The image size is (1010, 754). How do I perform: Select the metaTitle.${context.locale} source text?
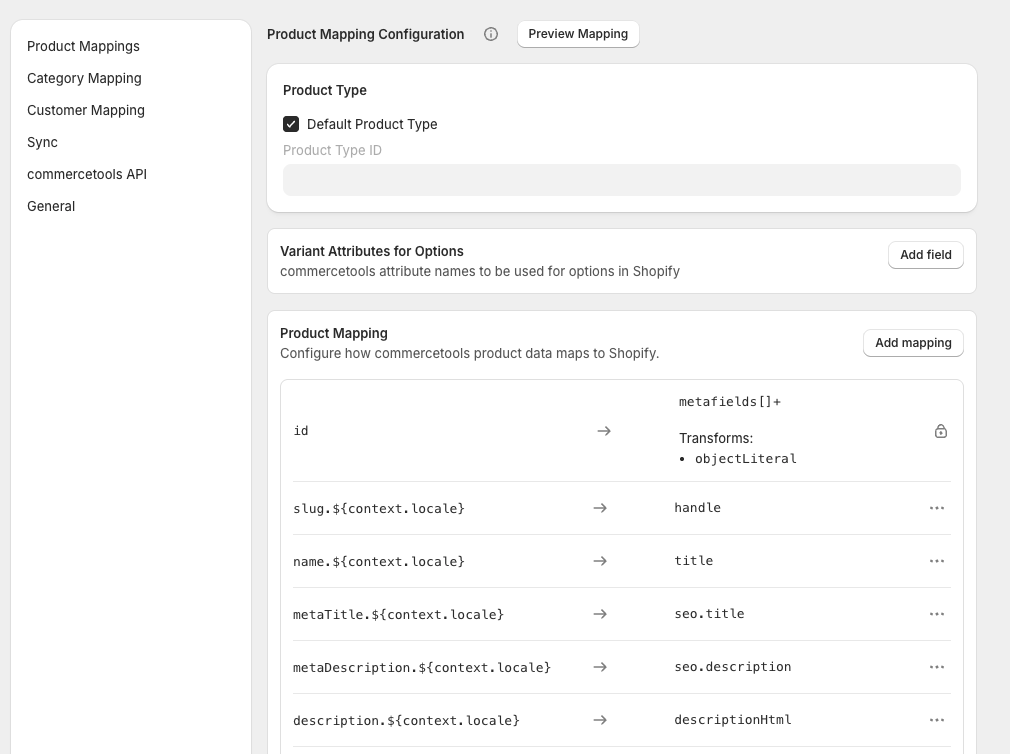click(x=398, y=614)
